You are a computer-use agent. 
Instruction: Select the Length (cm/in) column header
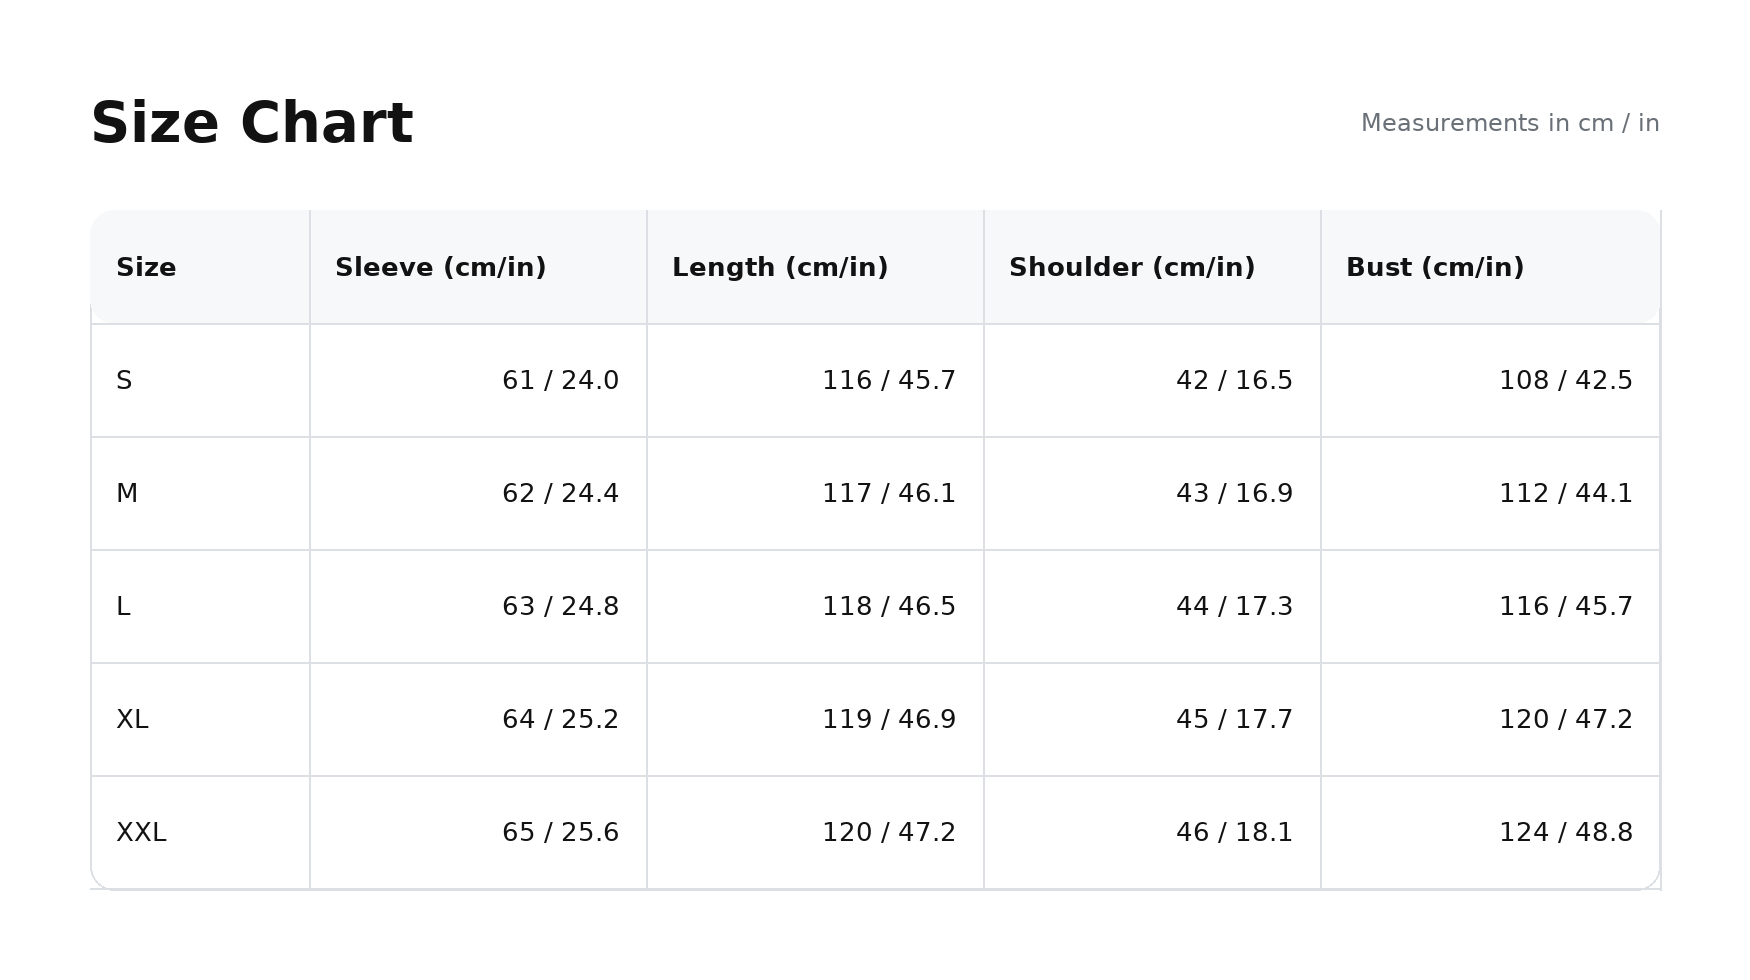pyautogui.click(x=780, y=268)
